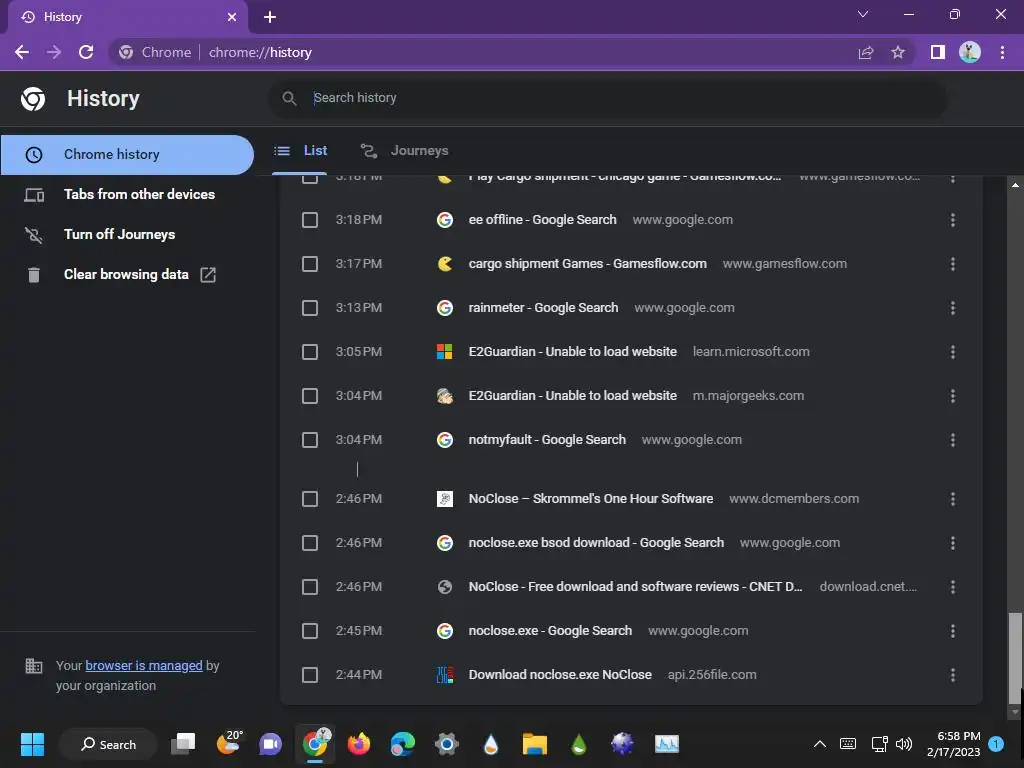
Task: Open the Windows Start menu
Action: [x=32, y=744]
